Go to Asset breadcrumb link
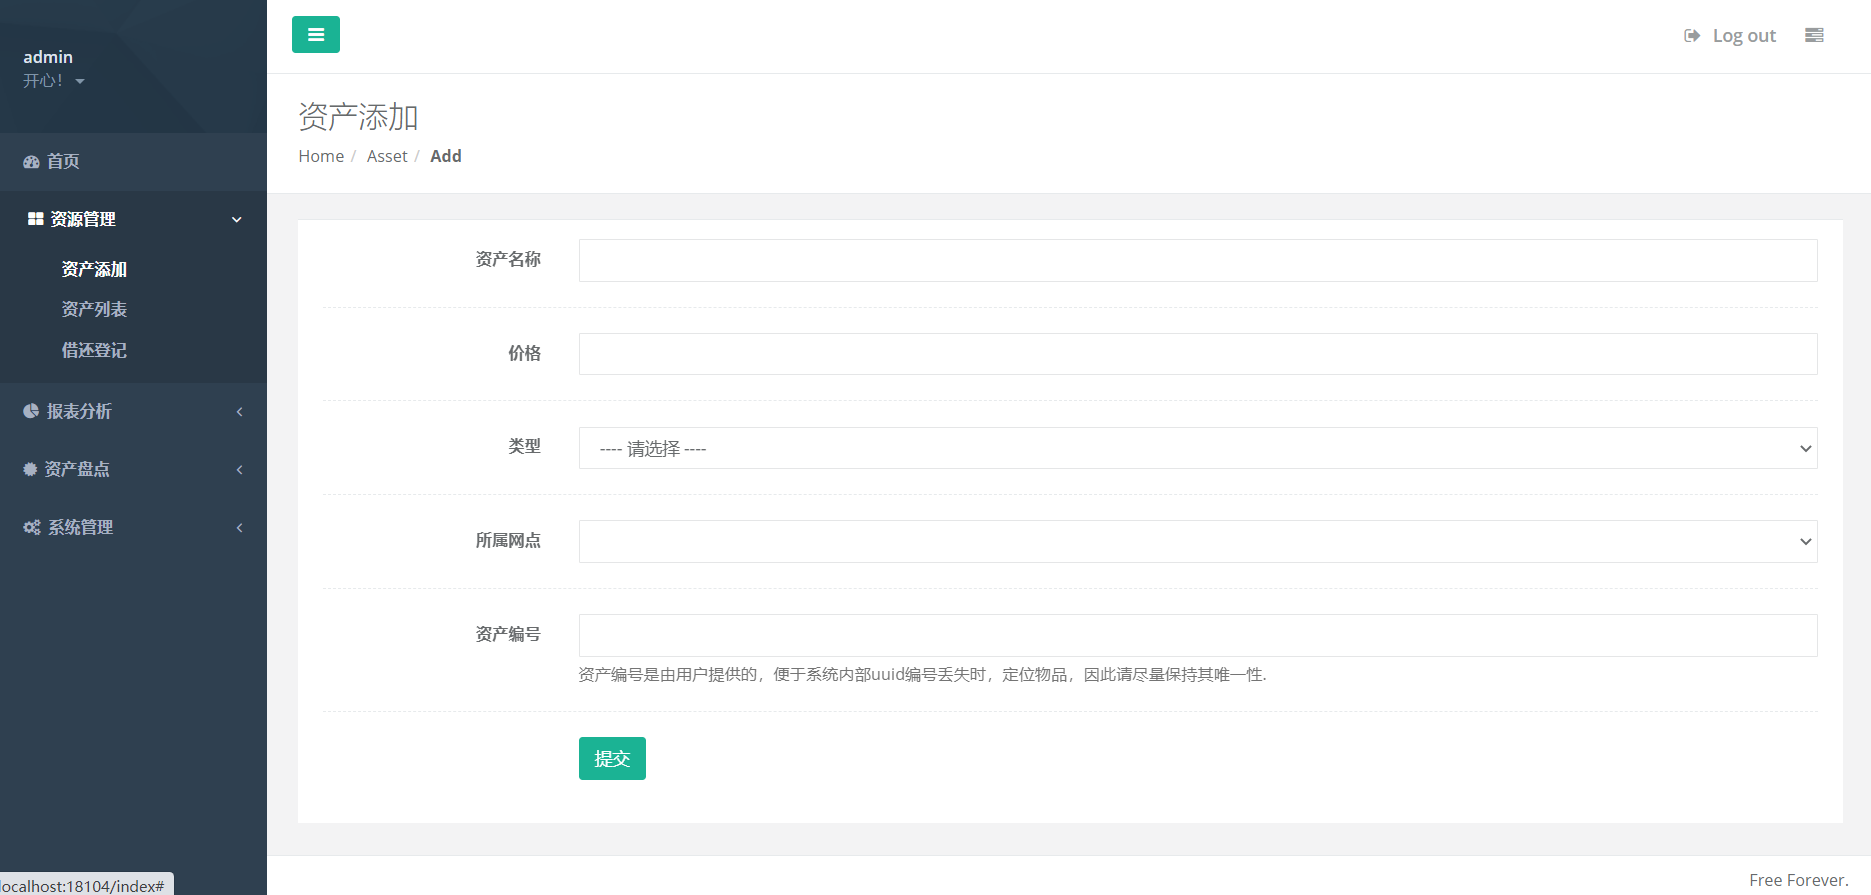 387,156
